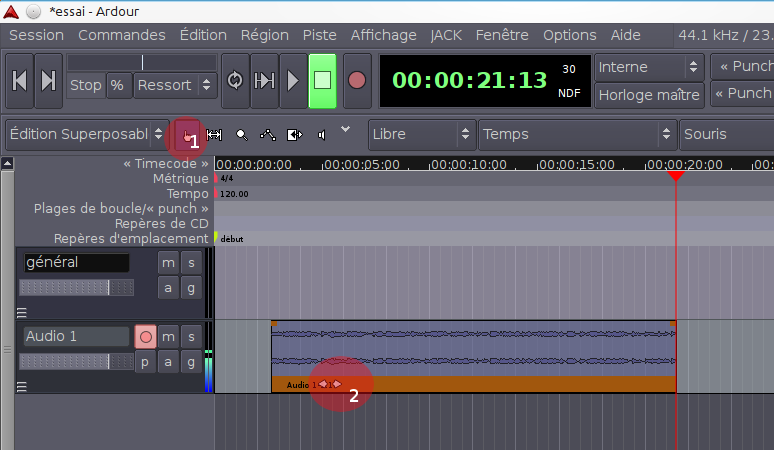This screenshot has width=774, height=450.
Task: Open the Piste menu
Action: click(x=319, y=36)
